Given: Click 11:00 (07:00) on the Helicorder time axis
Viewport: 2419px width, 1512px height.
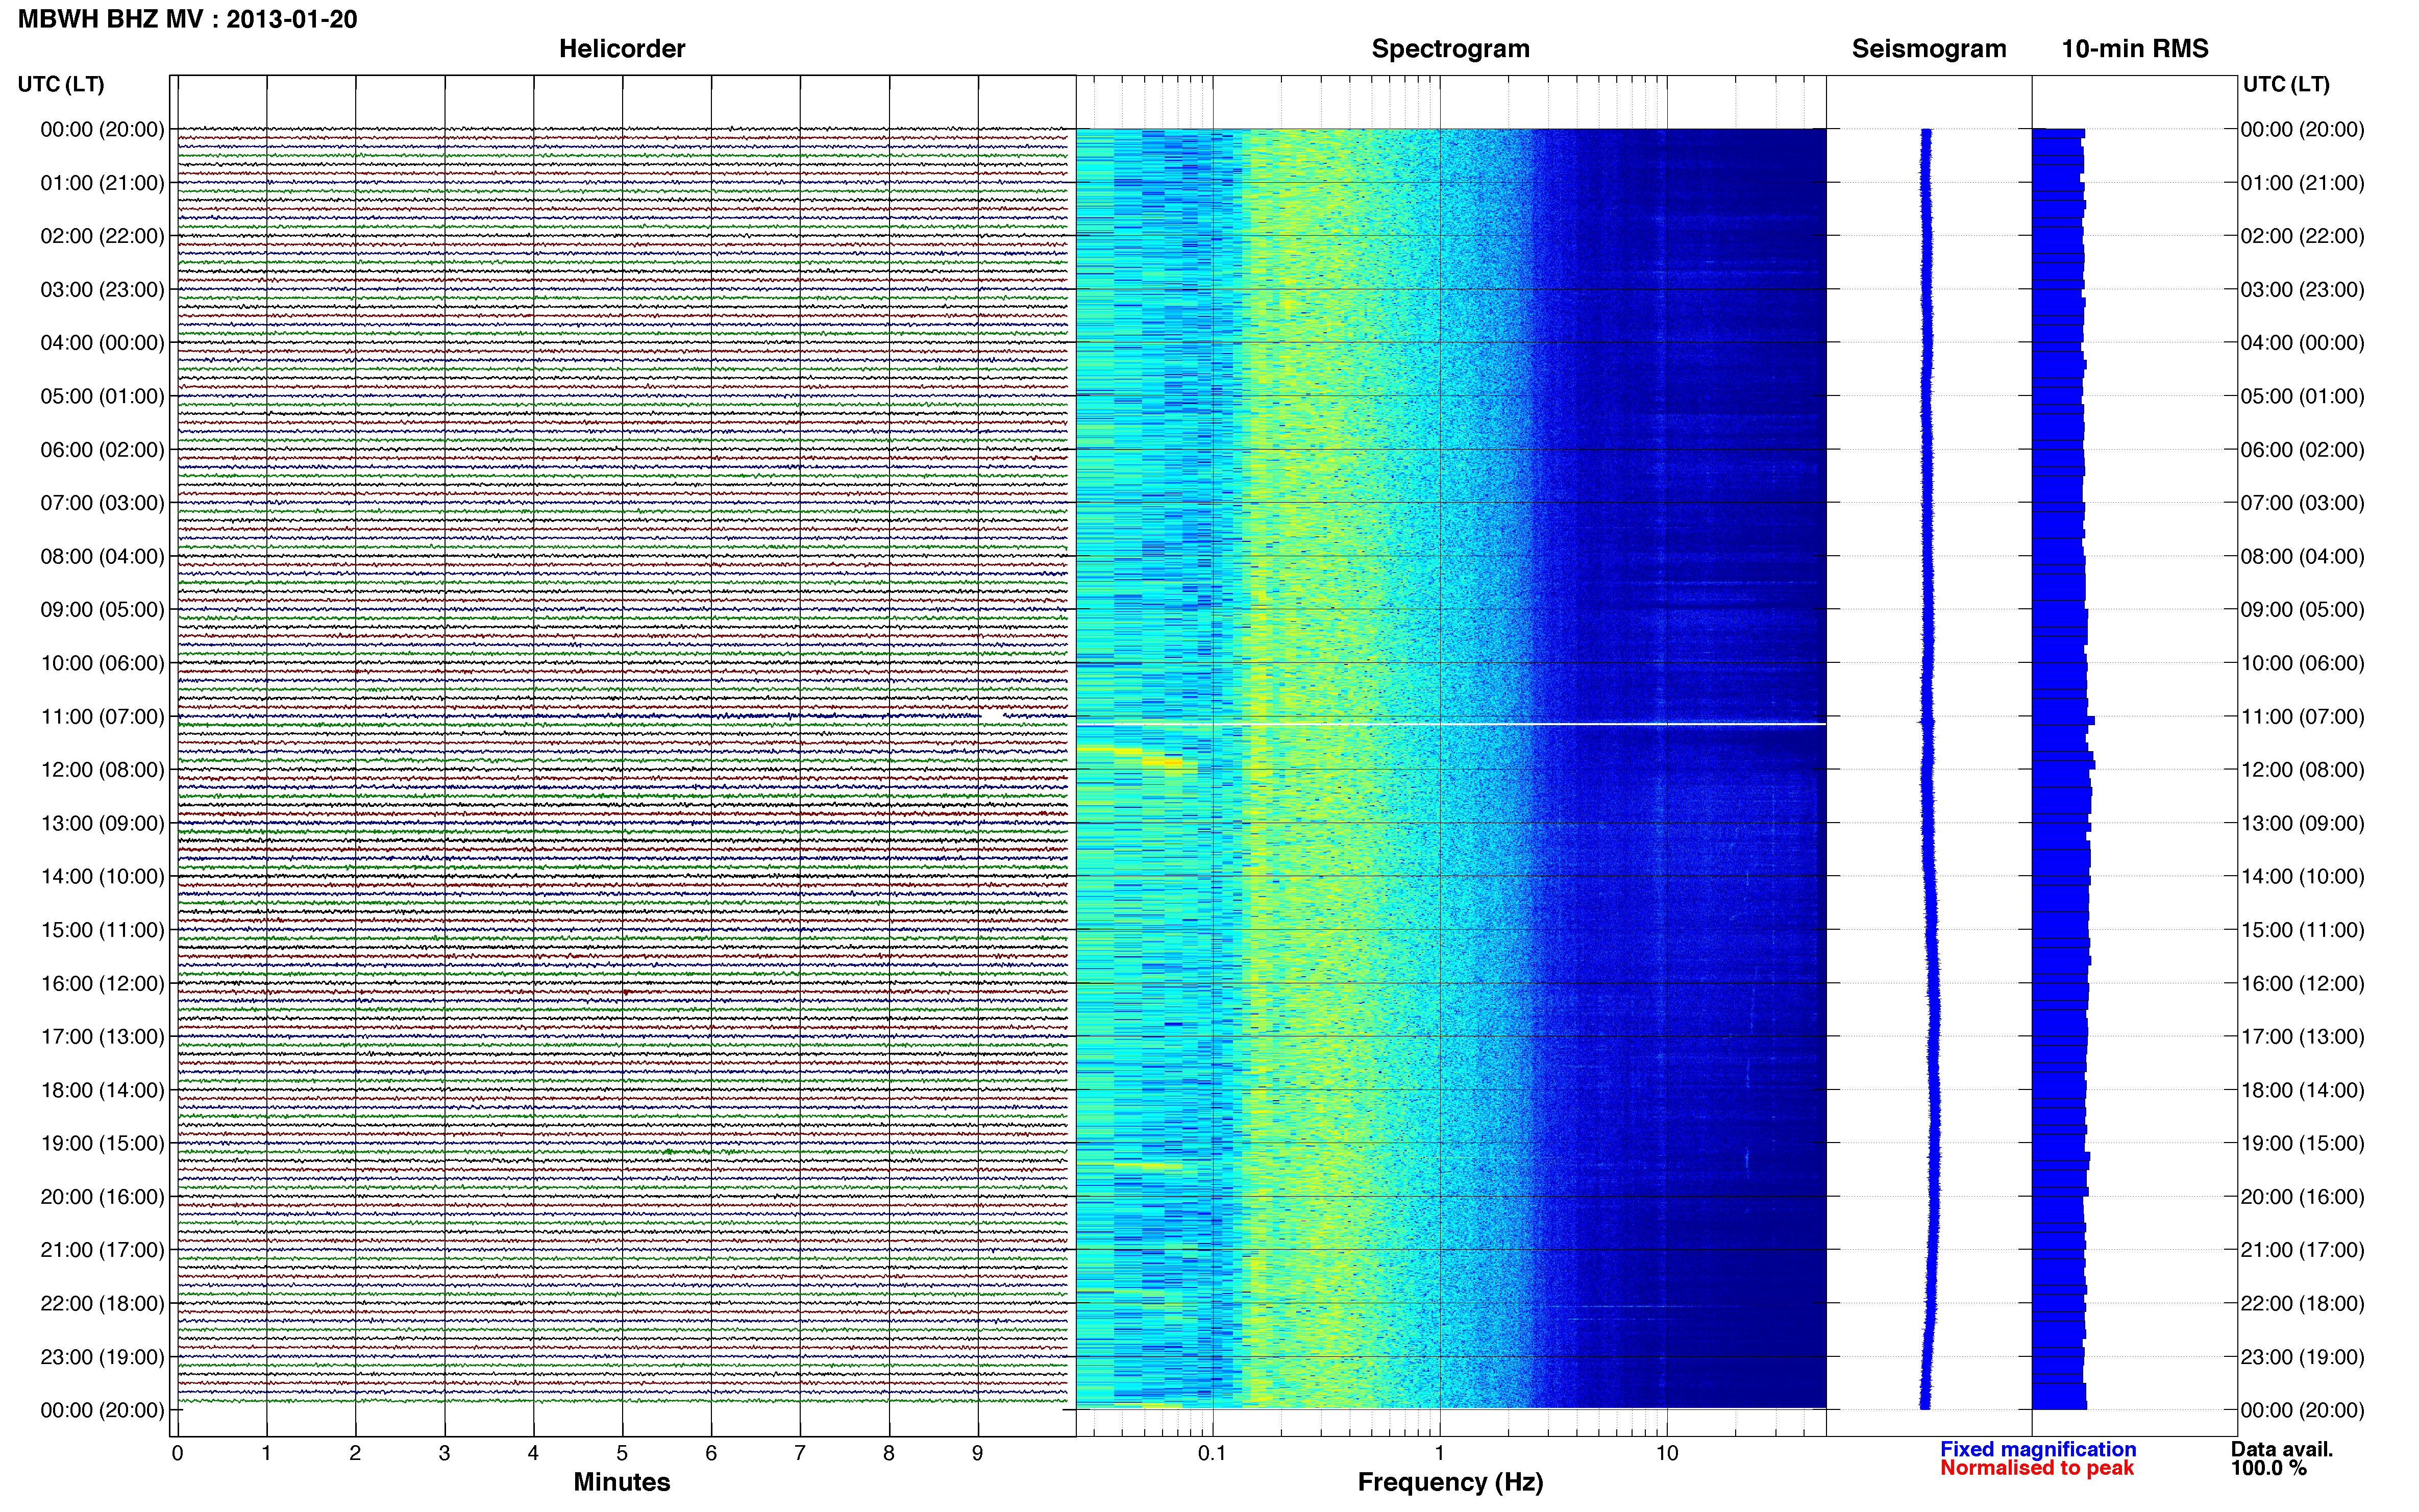Looking at the screenshot, I should click(102, 717).
